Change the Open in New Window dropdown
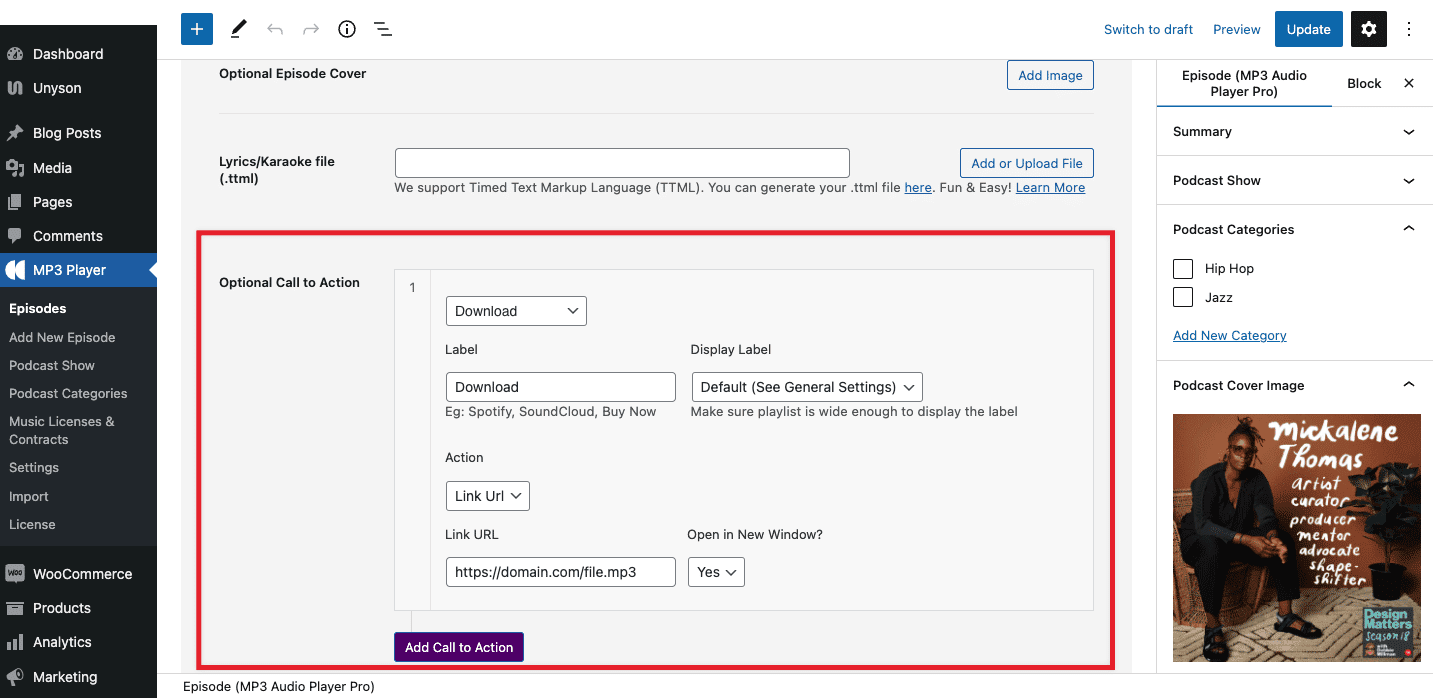The image size is (1433, 698). [x=716, y=572]
